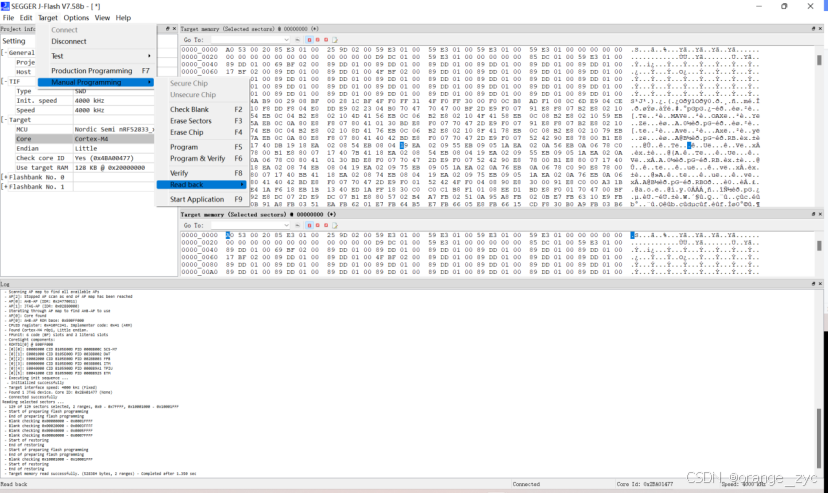Select Start Application F9

pos(201,199)
